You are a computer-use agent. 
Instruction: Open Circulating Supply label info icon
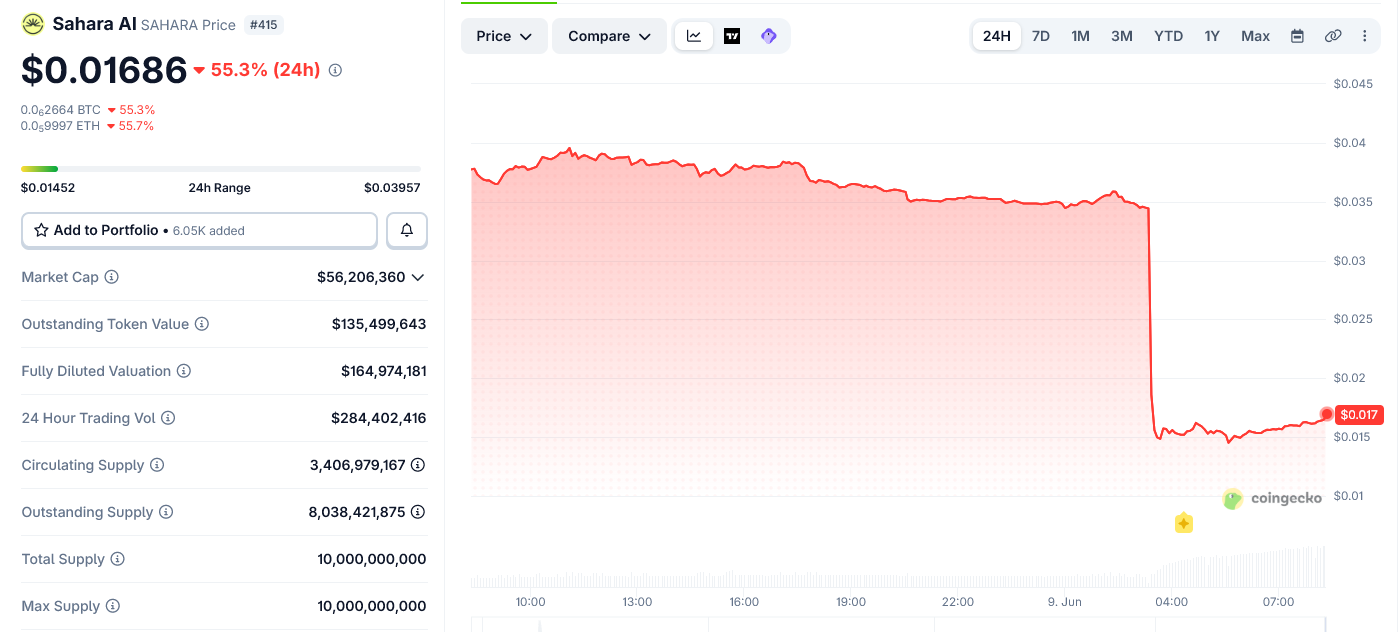click(x=157, y=465)
